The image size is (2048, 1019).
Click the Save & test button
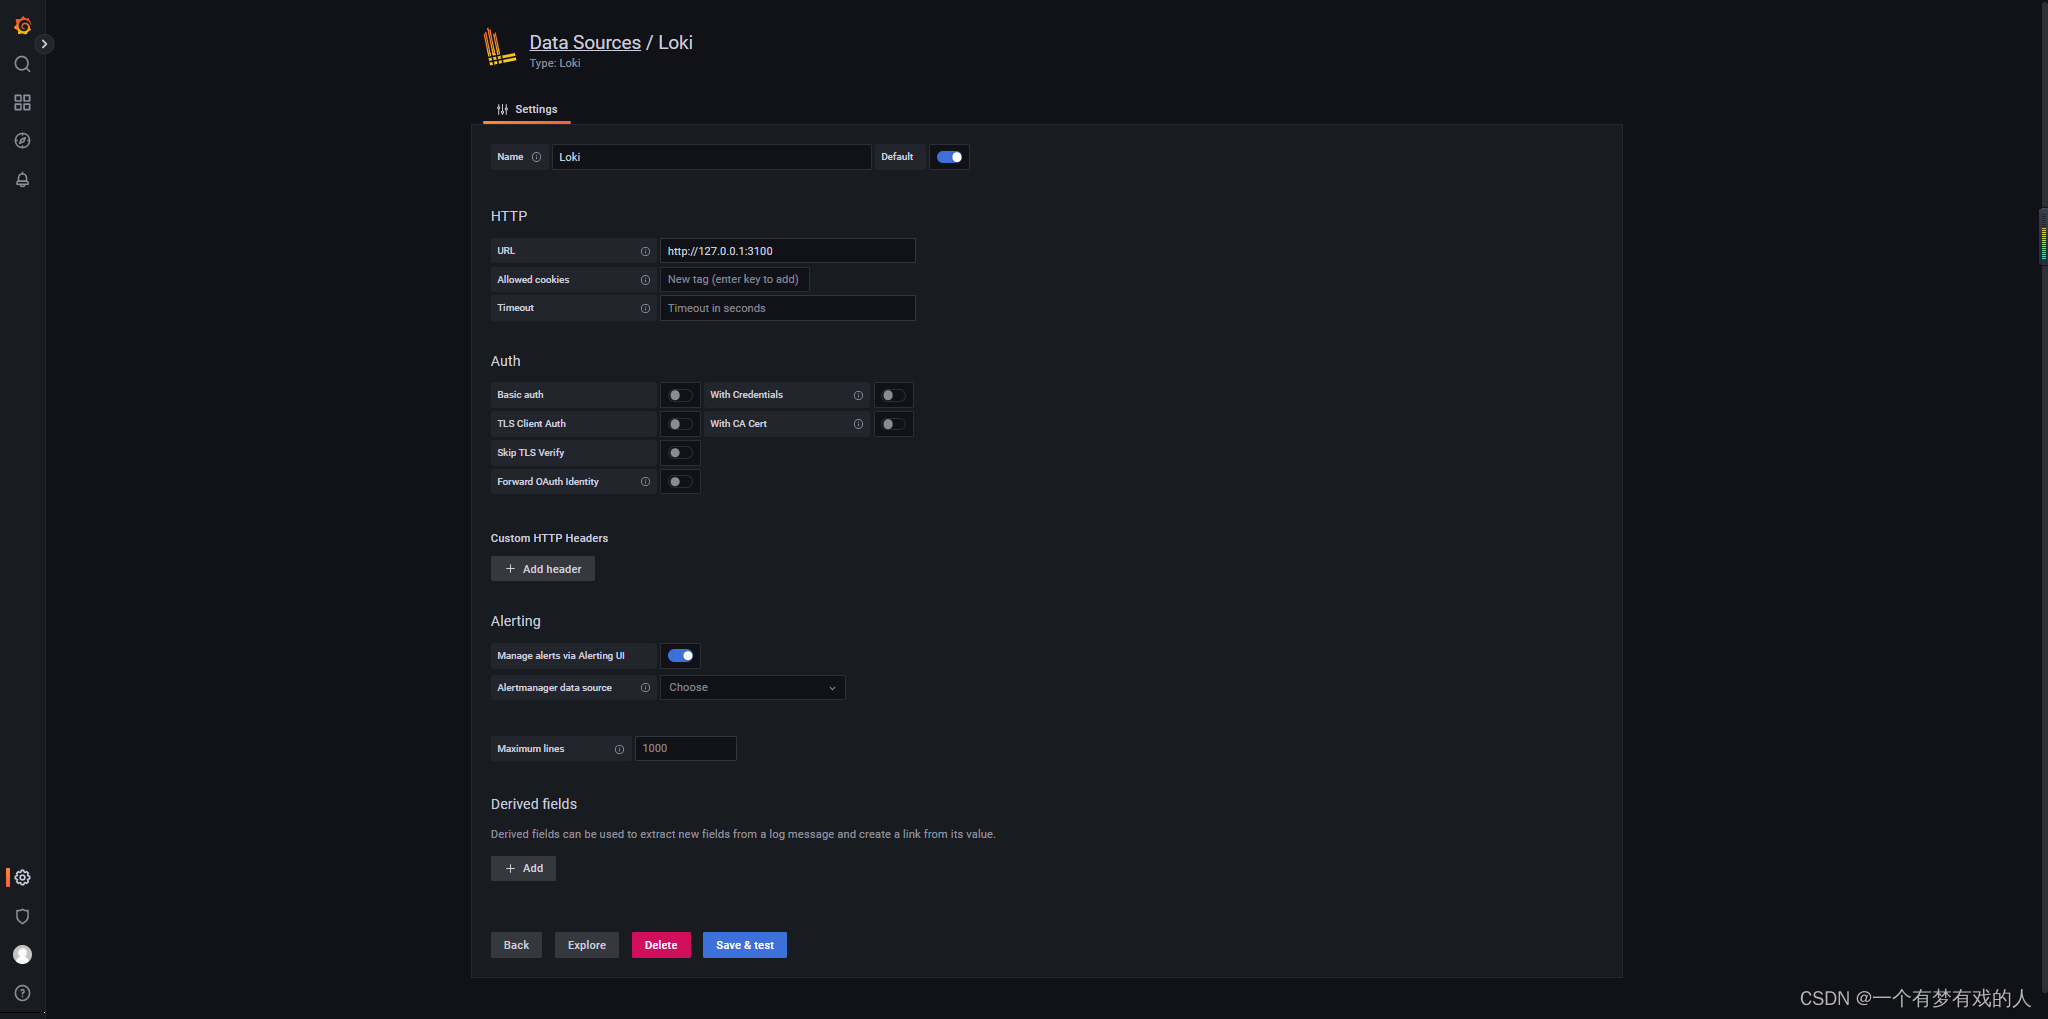745,945
